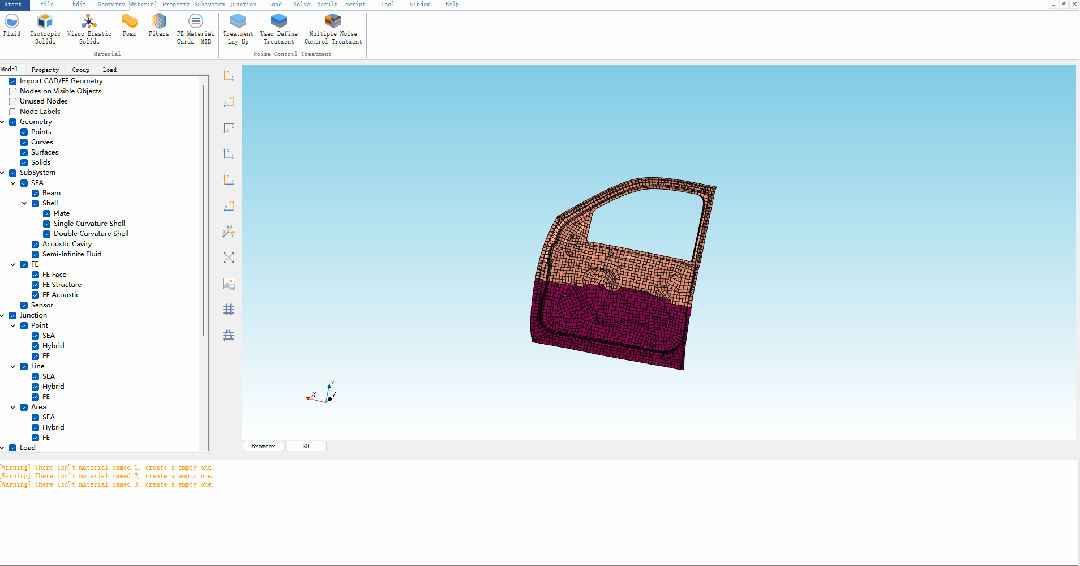
Task: Collapse the Point junction branch
Action: pos(13,326)
